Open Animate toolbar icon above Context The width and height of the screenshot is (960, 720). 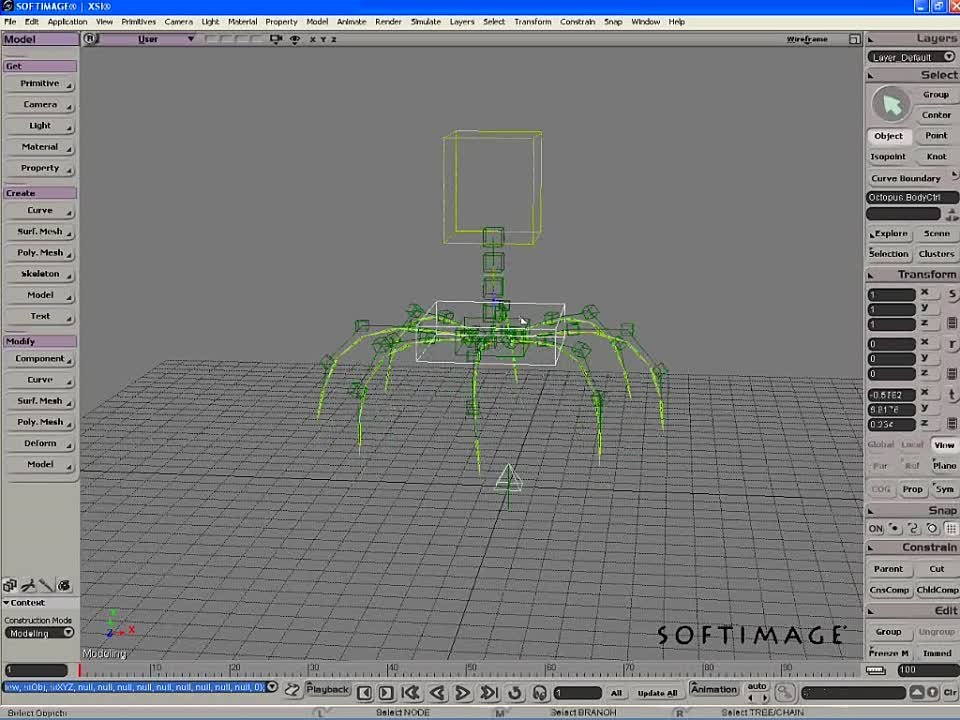[x=28, y=585]
